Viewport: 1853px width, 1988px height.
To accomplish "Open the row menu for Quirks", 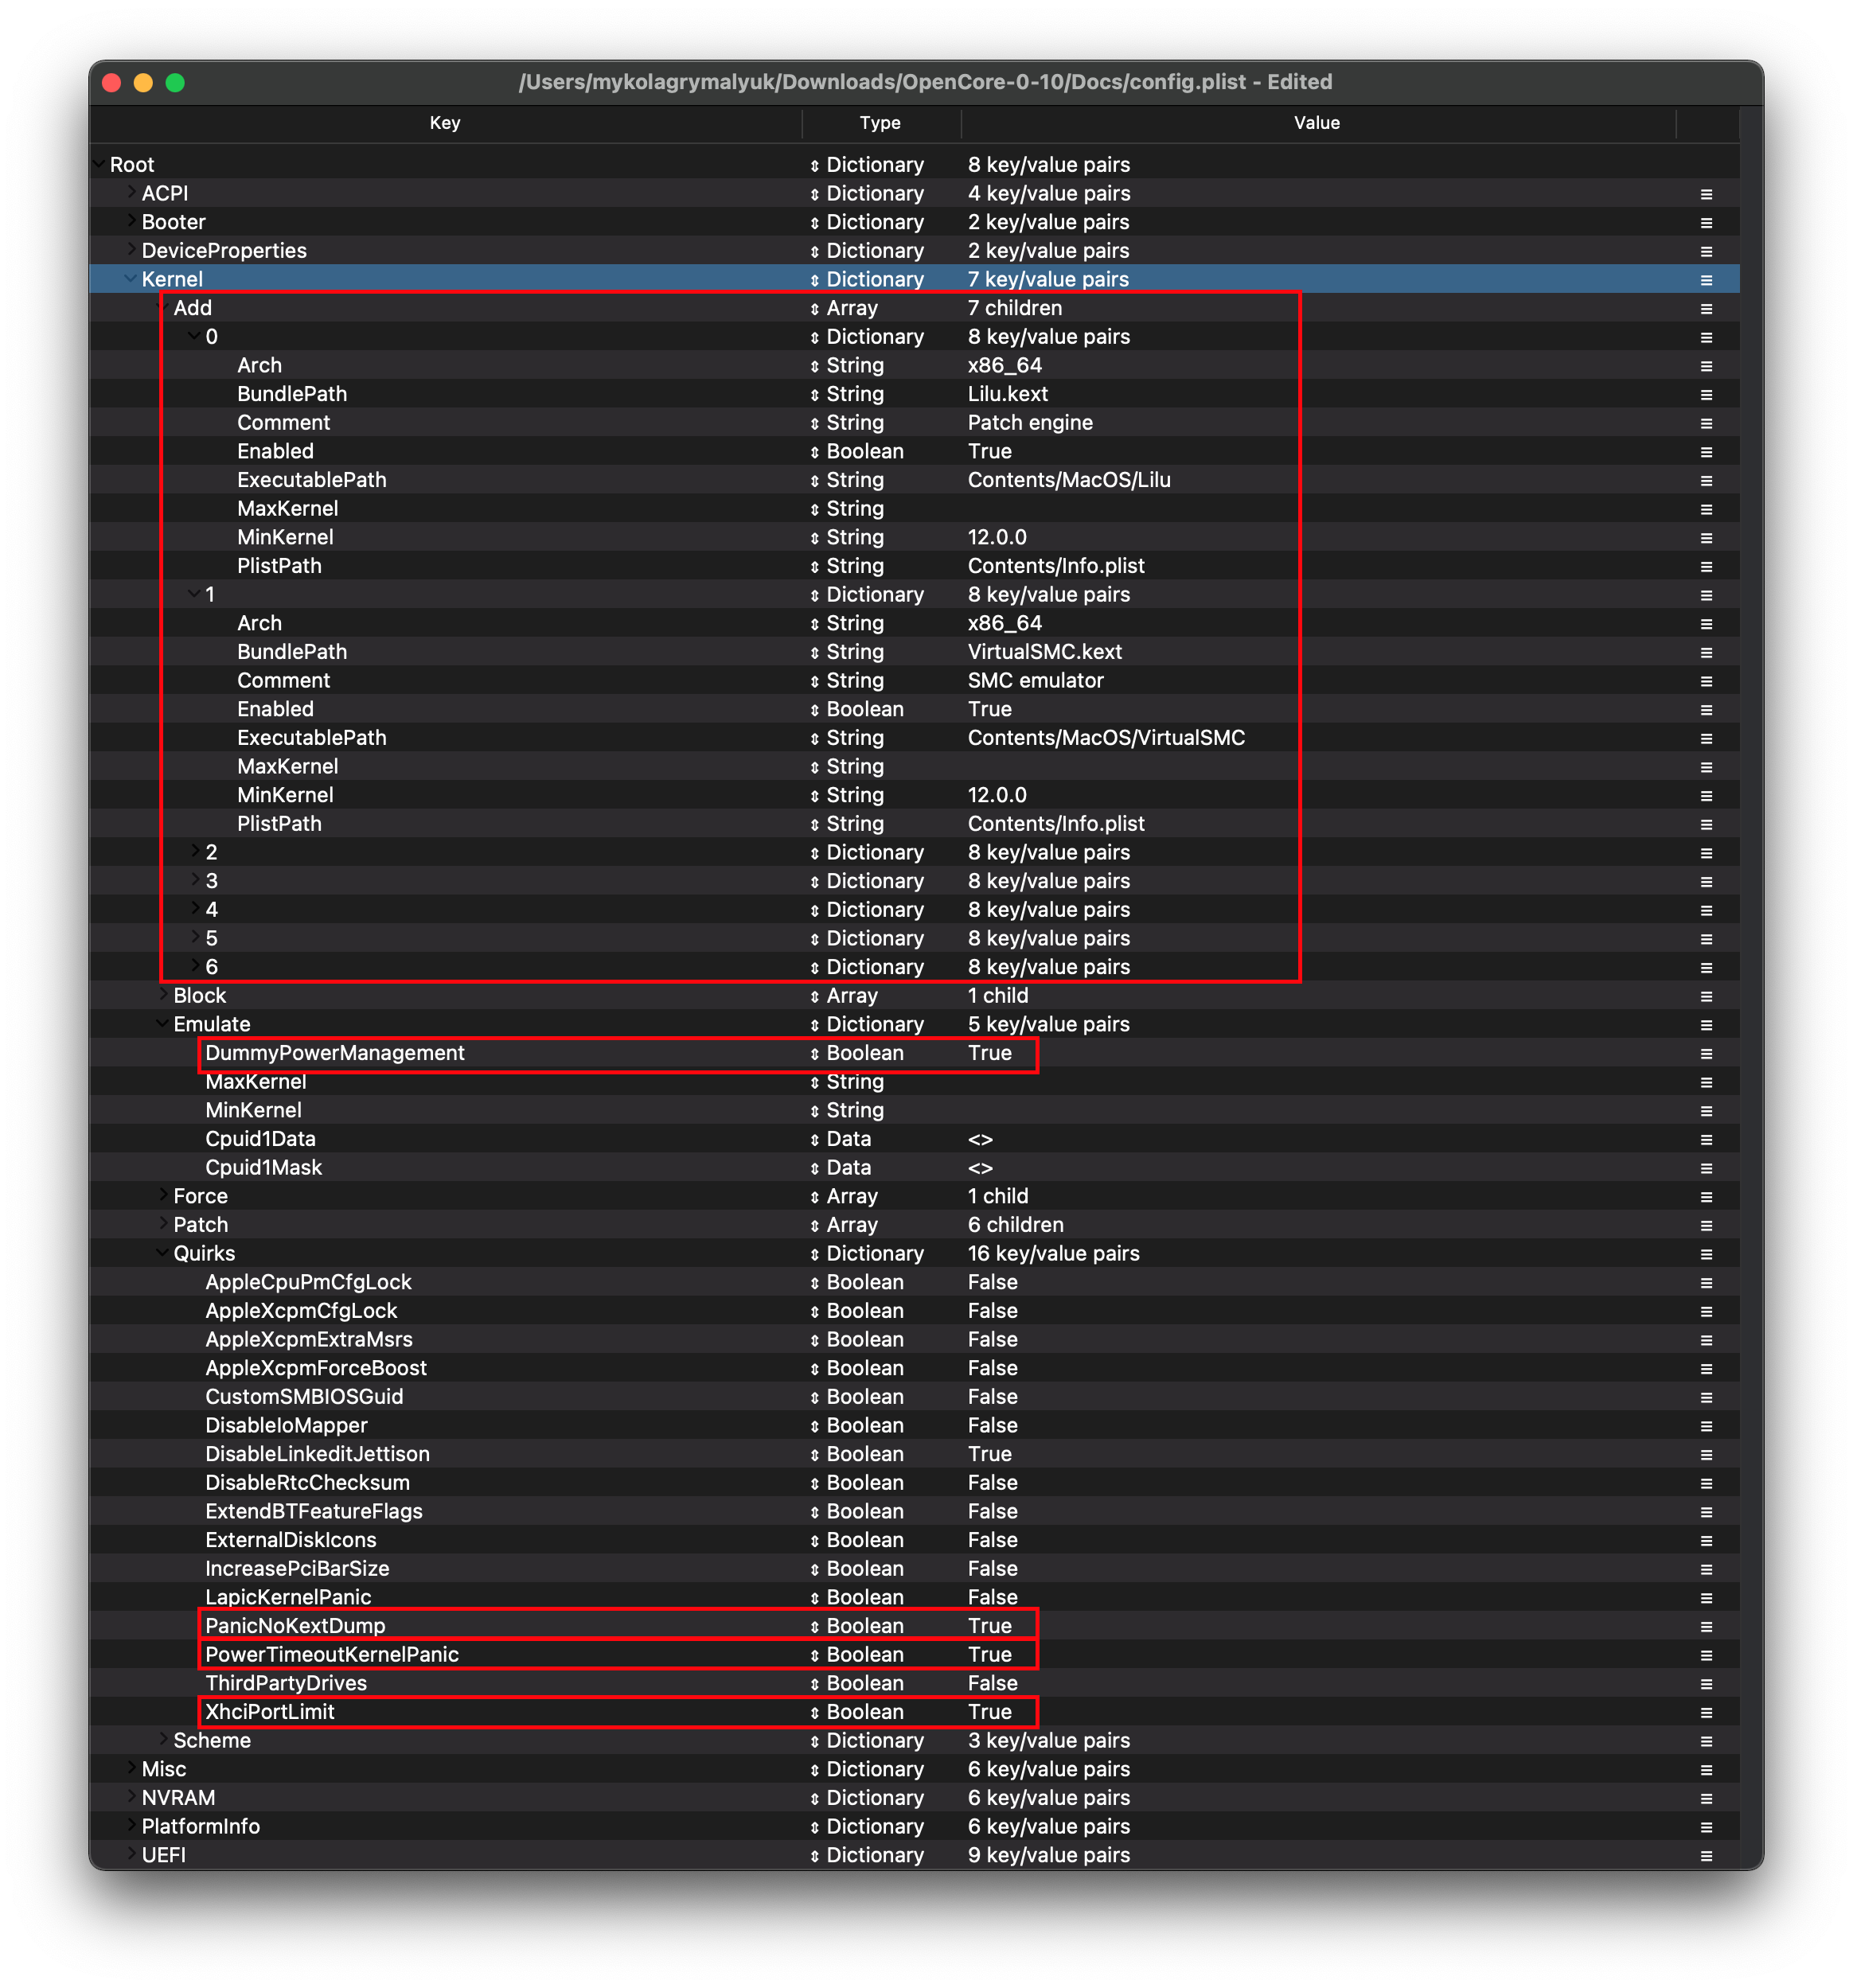I will click(1706, 1255).
